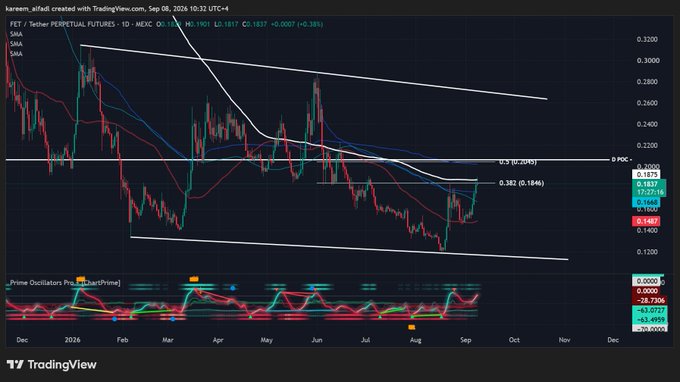The height and width of the screenshot is (382, 680).
Task: Click the 0.1200 price axis label
Action: tap(647, 252)
